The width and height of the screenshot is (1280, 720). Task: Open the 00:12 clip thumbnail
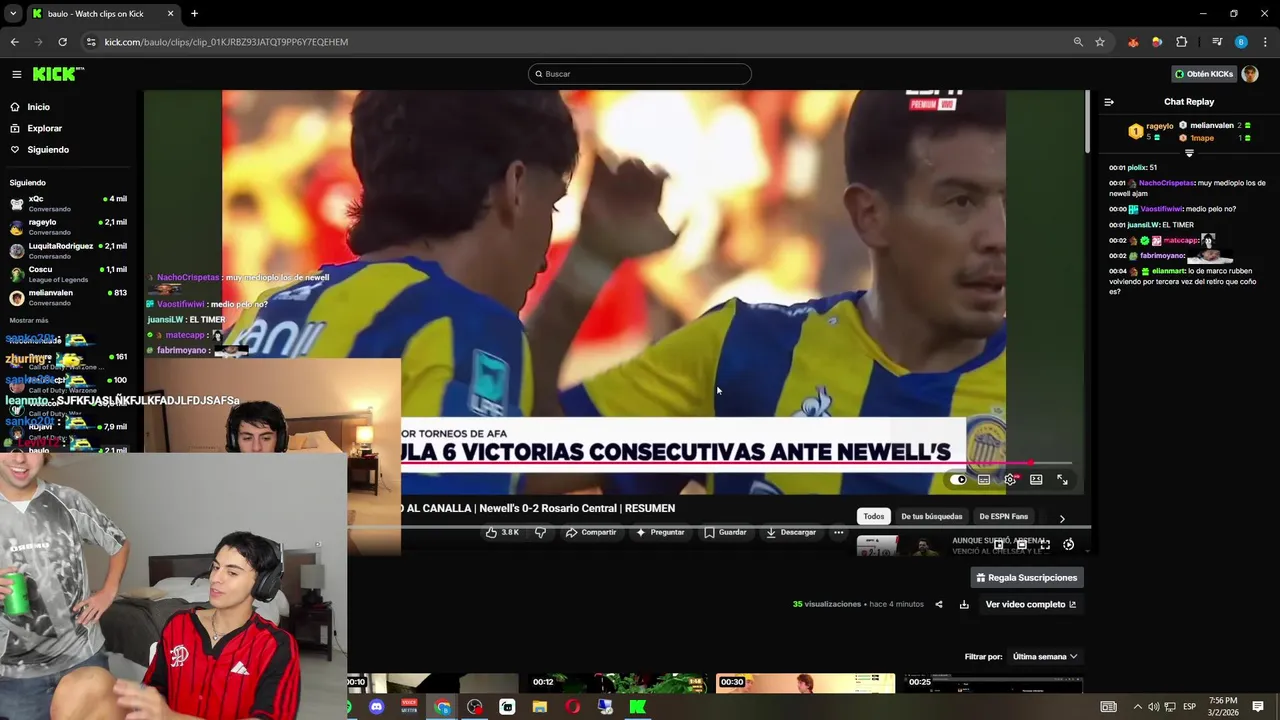tap(620, 684)
